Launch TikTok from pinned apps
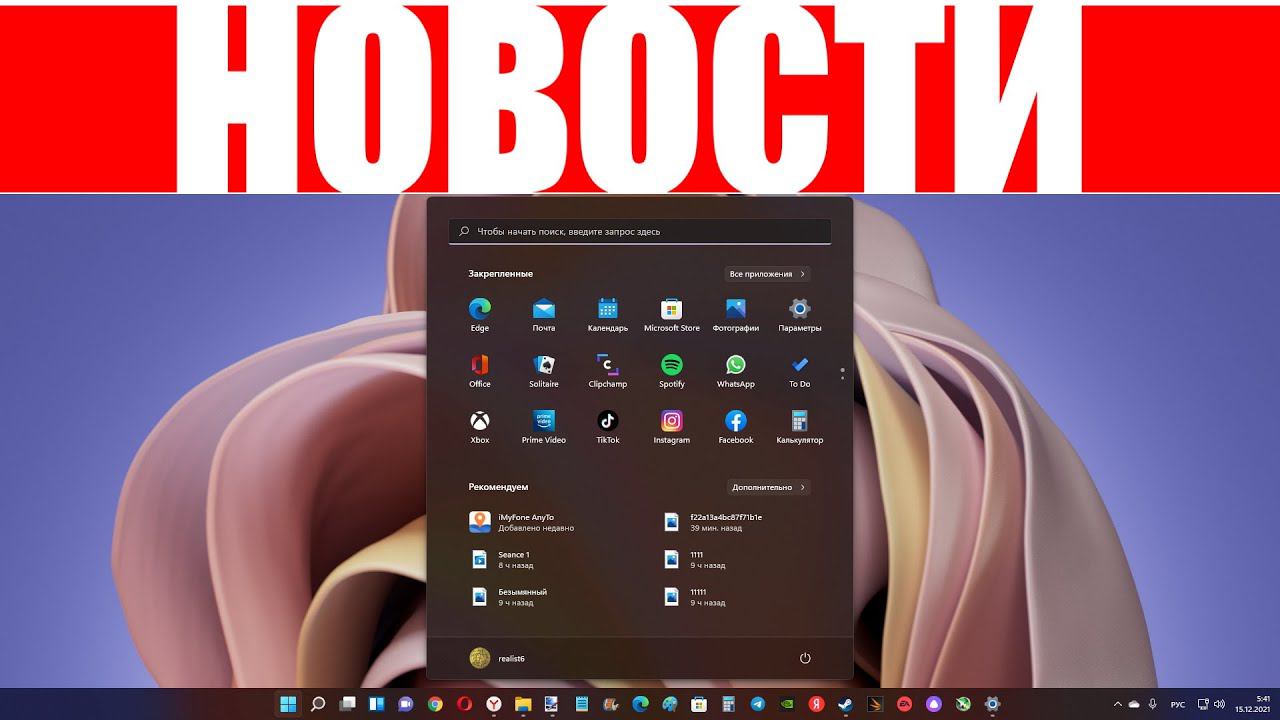The height and width of the screenshot is (720, 1280). (x=608, y=426)
